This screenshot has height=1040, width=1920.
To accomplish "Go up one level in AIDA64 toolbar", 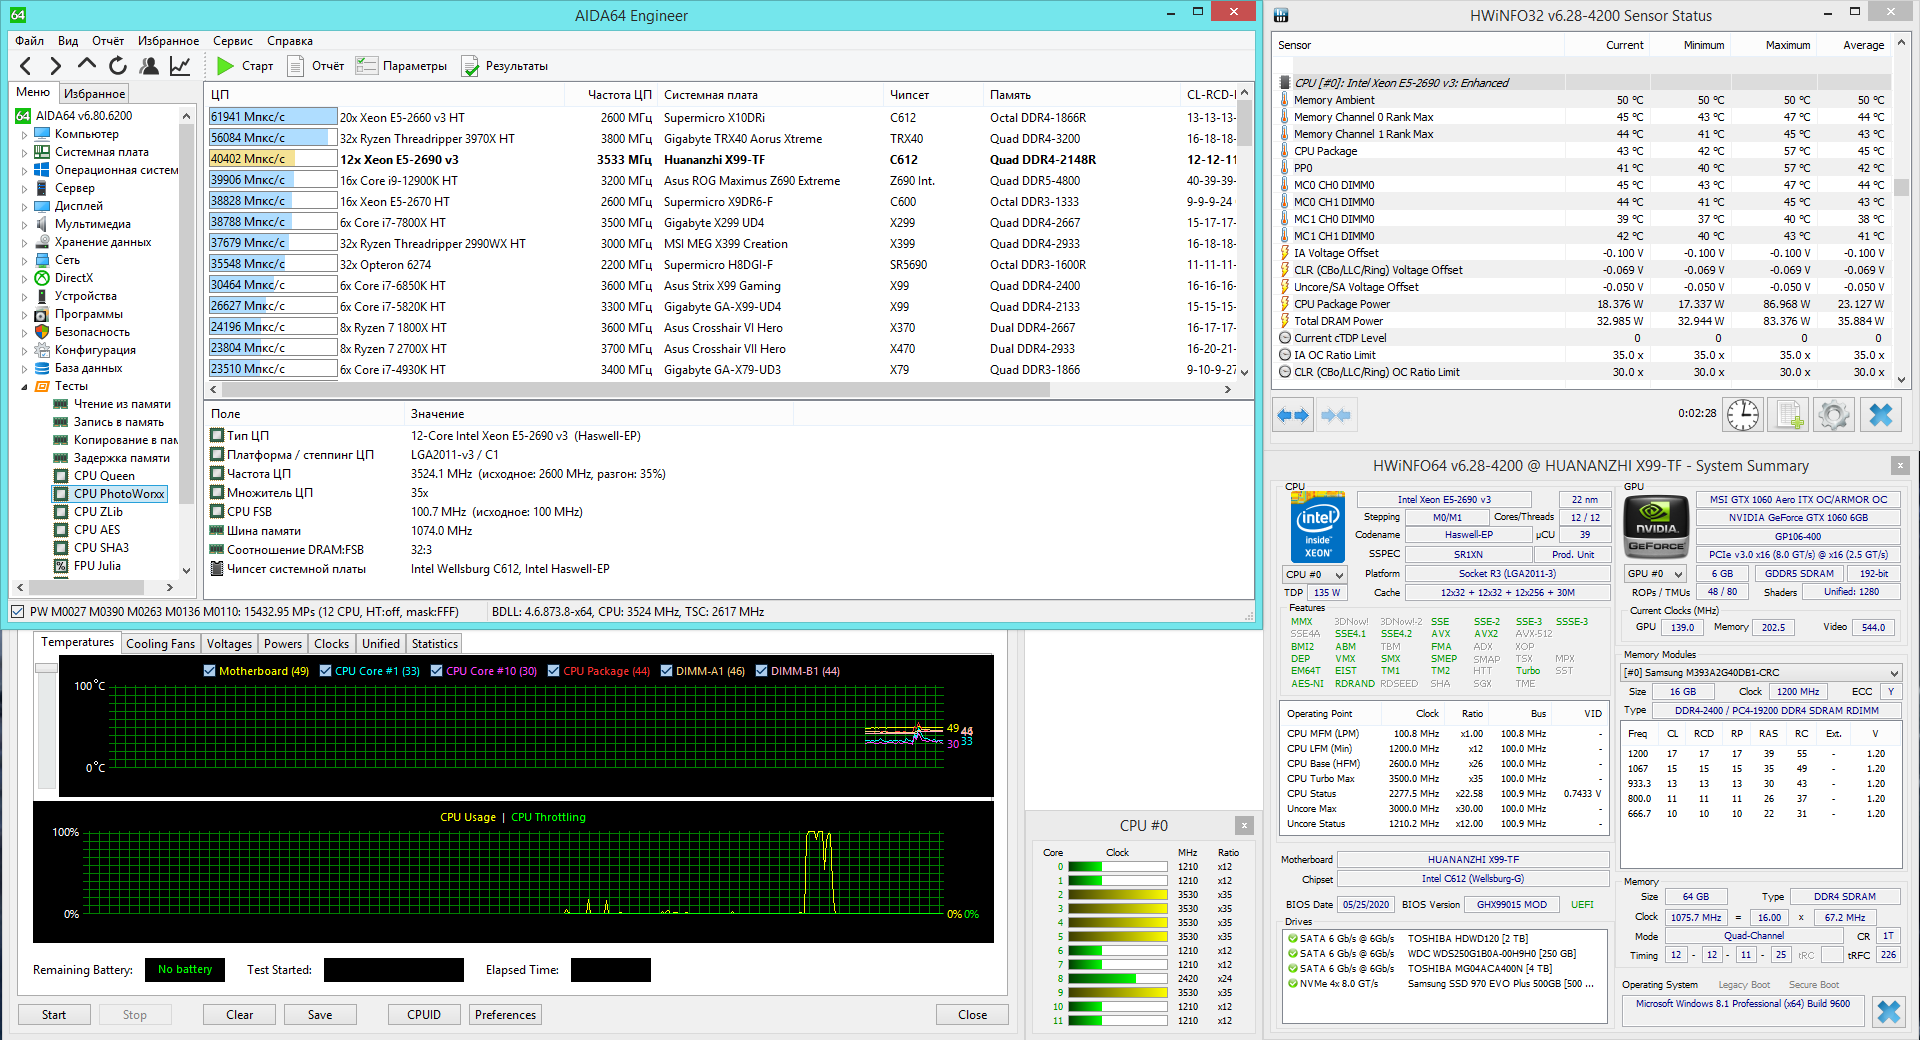I will [87, 66].
